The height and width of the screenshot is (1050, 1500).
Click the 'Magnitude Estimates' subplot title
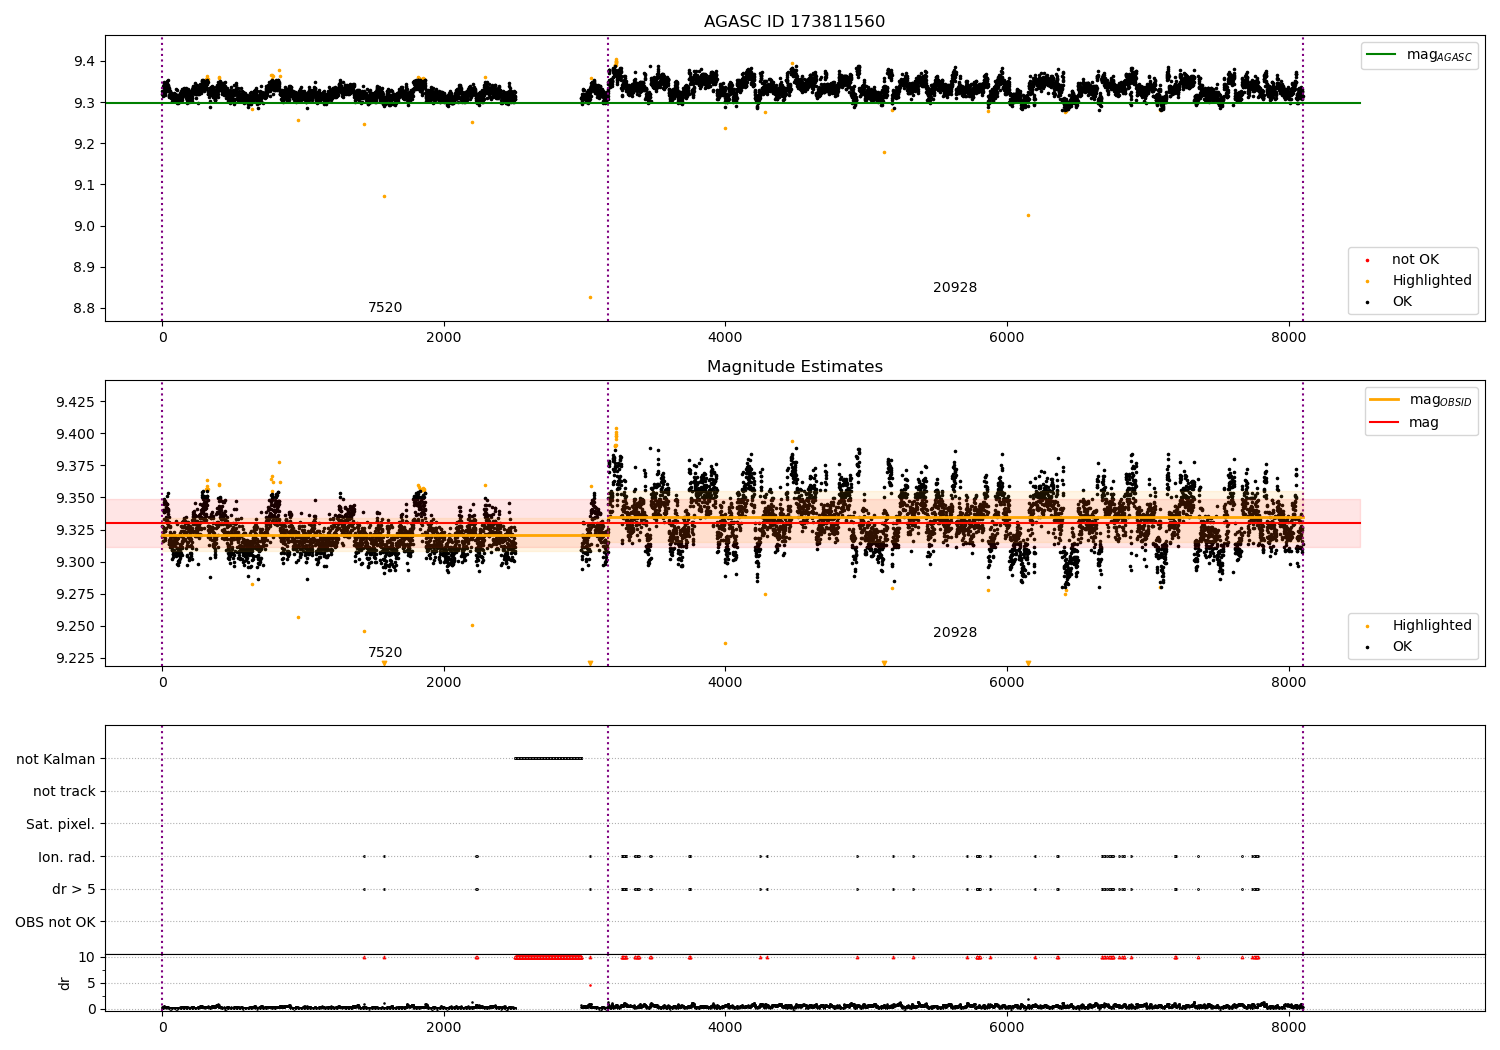[794, 367]
